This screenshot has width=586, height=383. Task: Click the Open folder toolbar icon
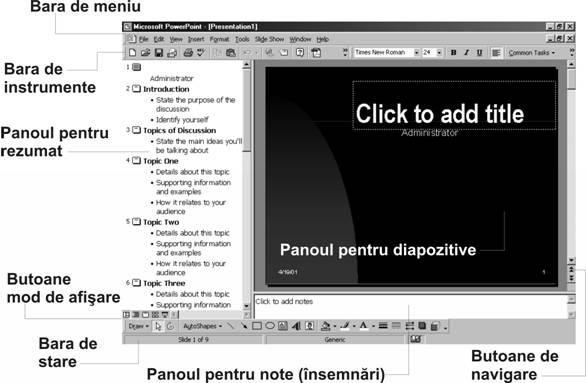click(145, 53)
